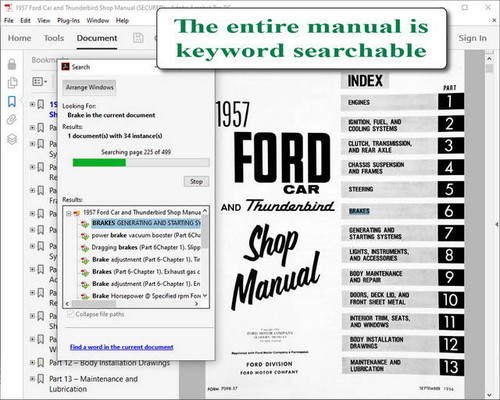Select result 'Brake Horsepower @ Specified rpm'
The width and height of the screenshot is (500, 400).
[146, 296]
